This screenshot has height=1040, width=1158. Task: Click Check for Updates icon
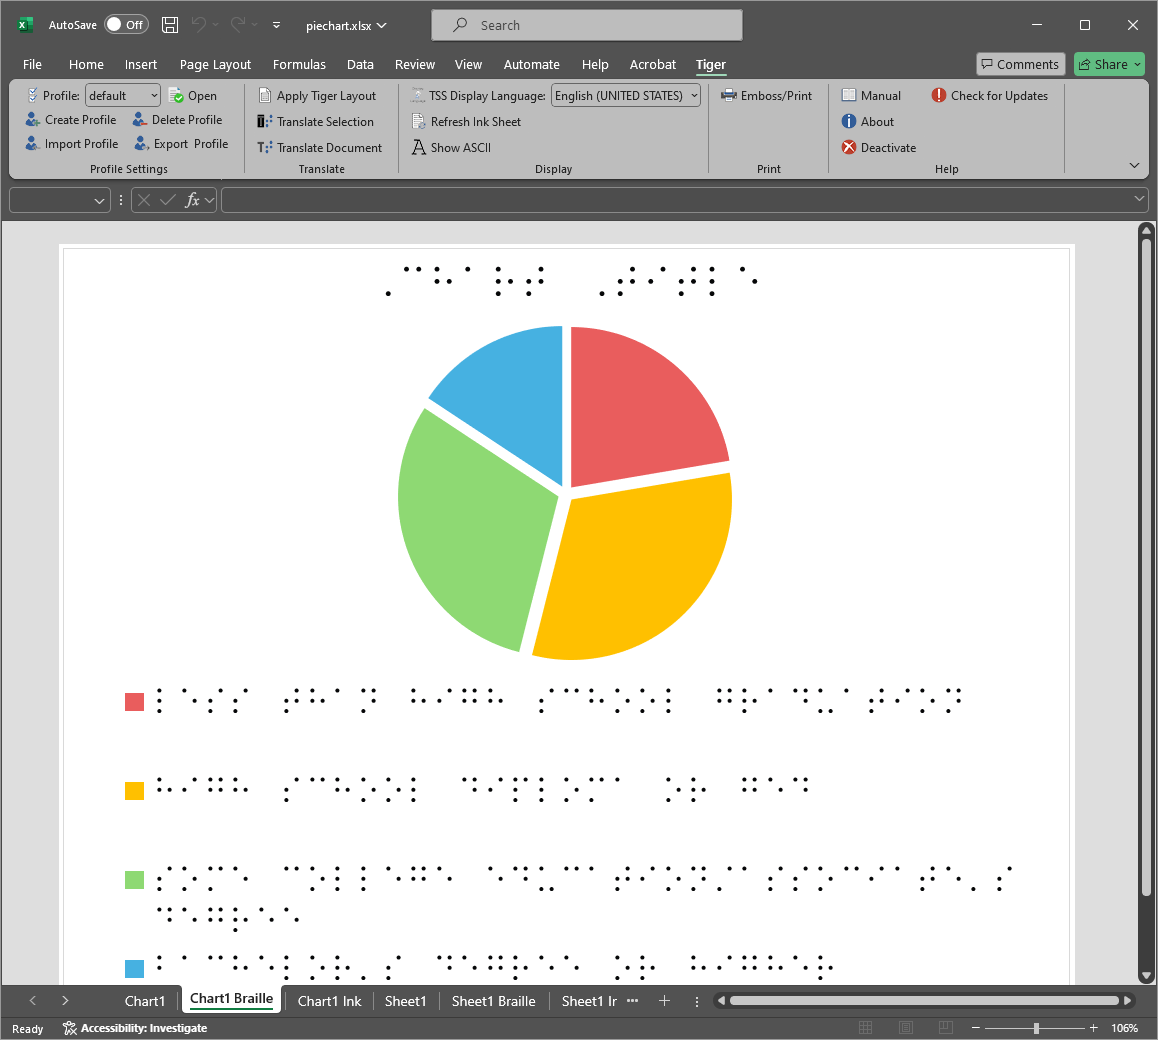click(x=939, y=96)
